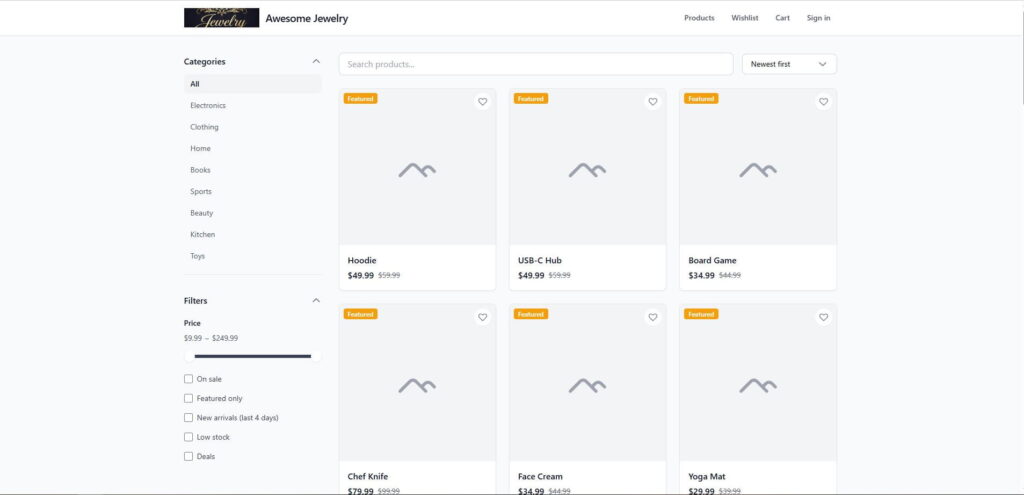Enable the On sale filter
Image resolution: width=1024 pixels, height=495 pixels.
[x=189, y=379]
